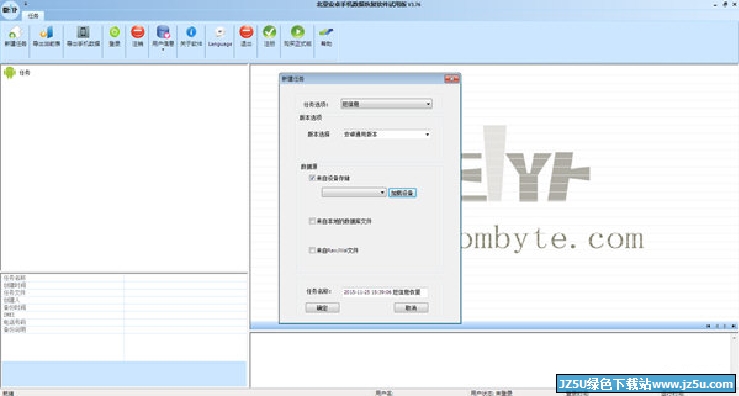The height and width of the screenshot is (396, 739).
Task: Click the round application logo button
Action: pyautogui.click(x=9, y=10)
